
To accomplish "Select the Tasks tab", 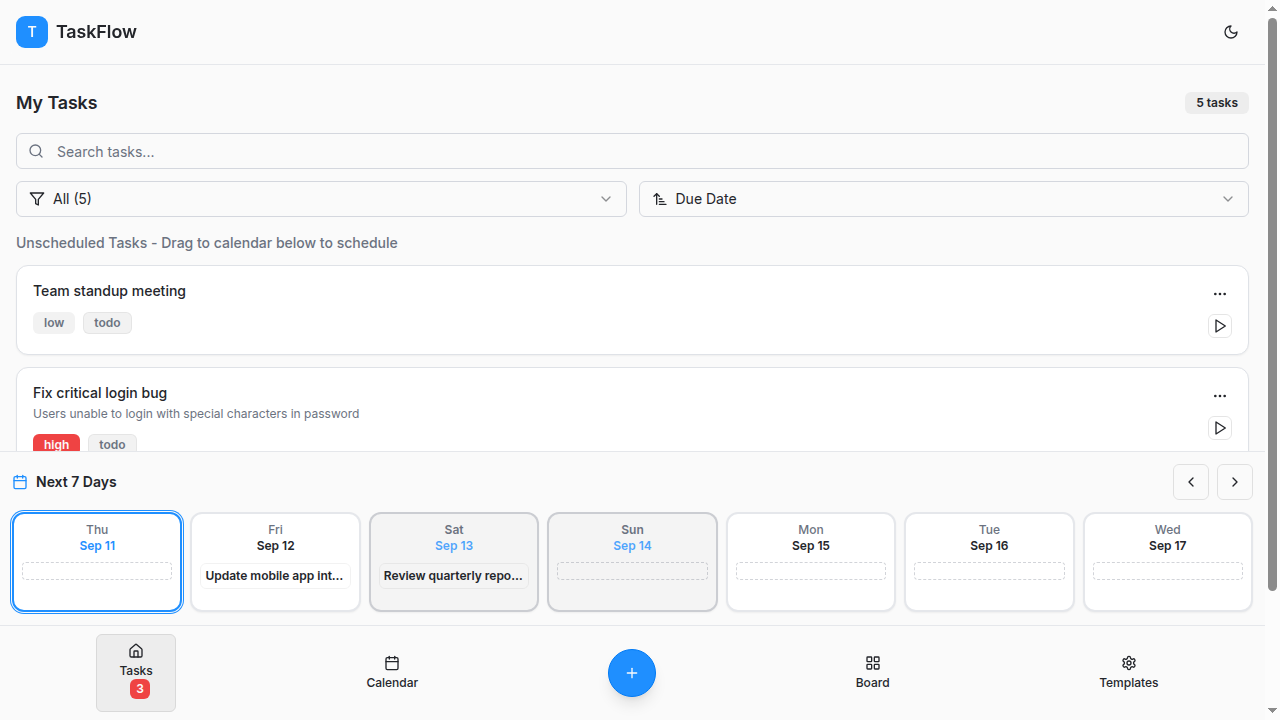I will pyautogui.click(x=136, y=673).
